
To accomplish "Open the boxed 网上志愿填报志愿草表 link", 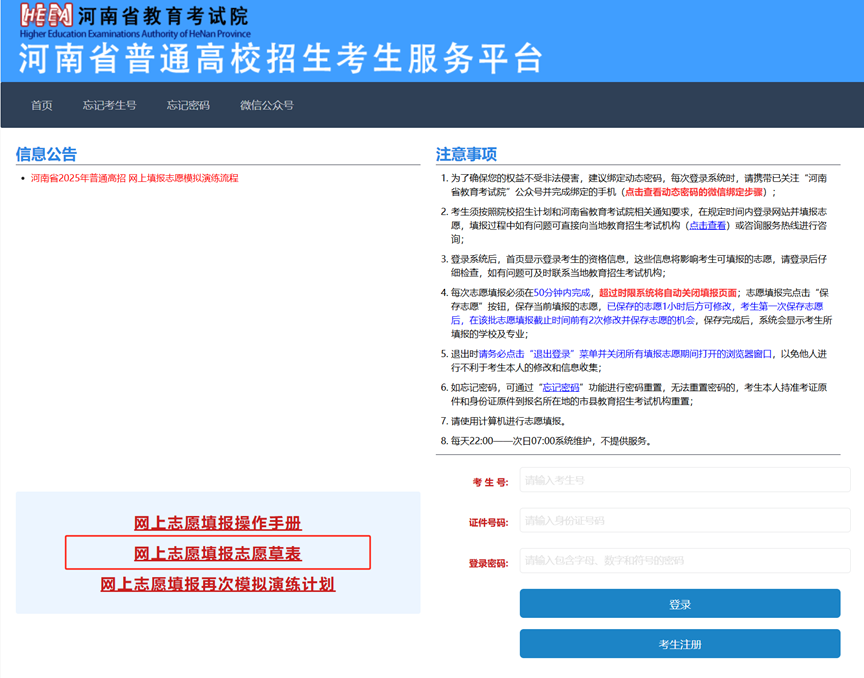I will tap(217, 553).
